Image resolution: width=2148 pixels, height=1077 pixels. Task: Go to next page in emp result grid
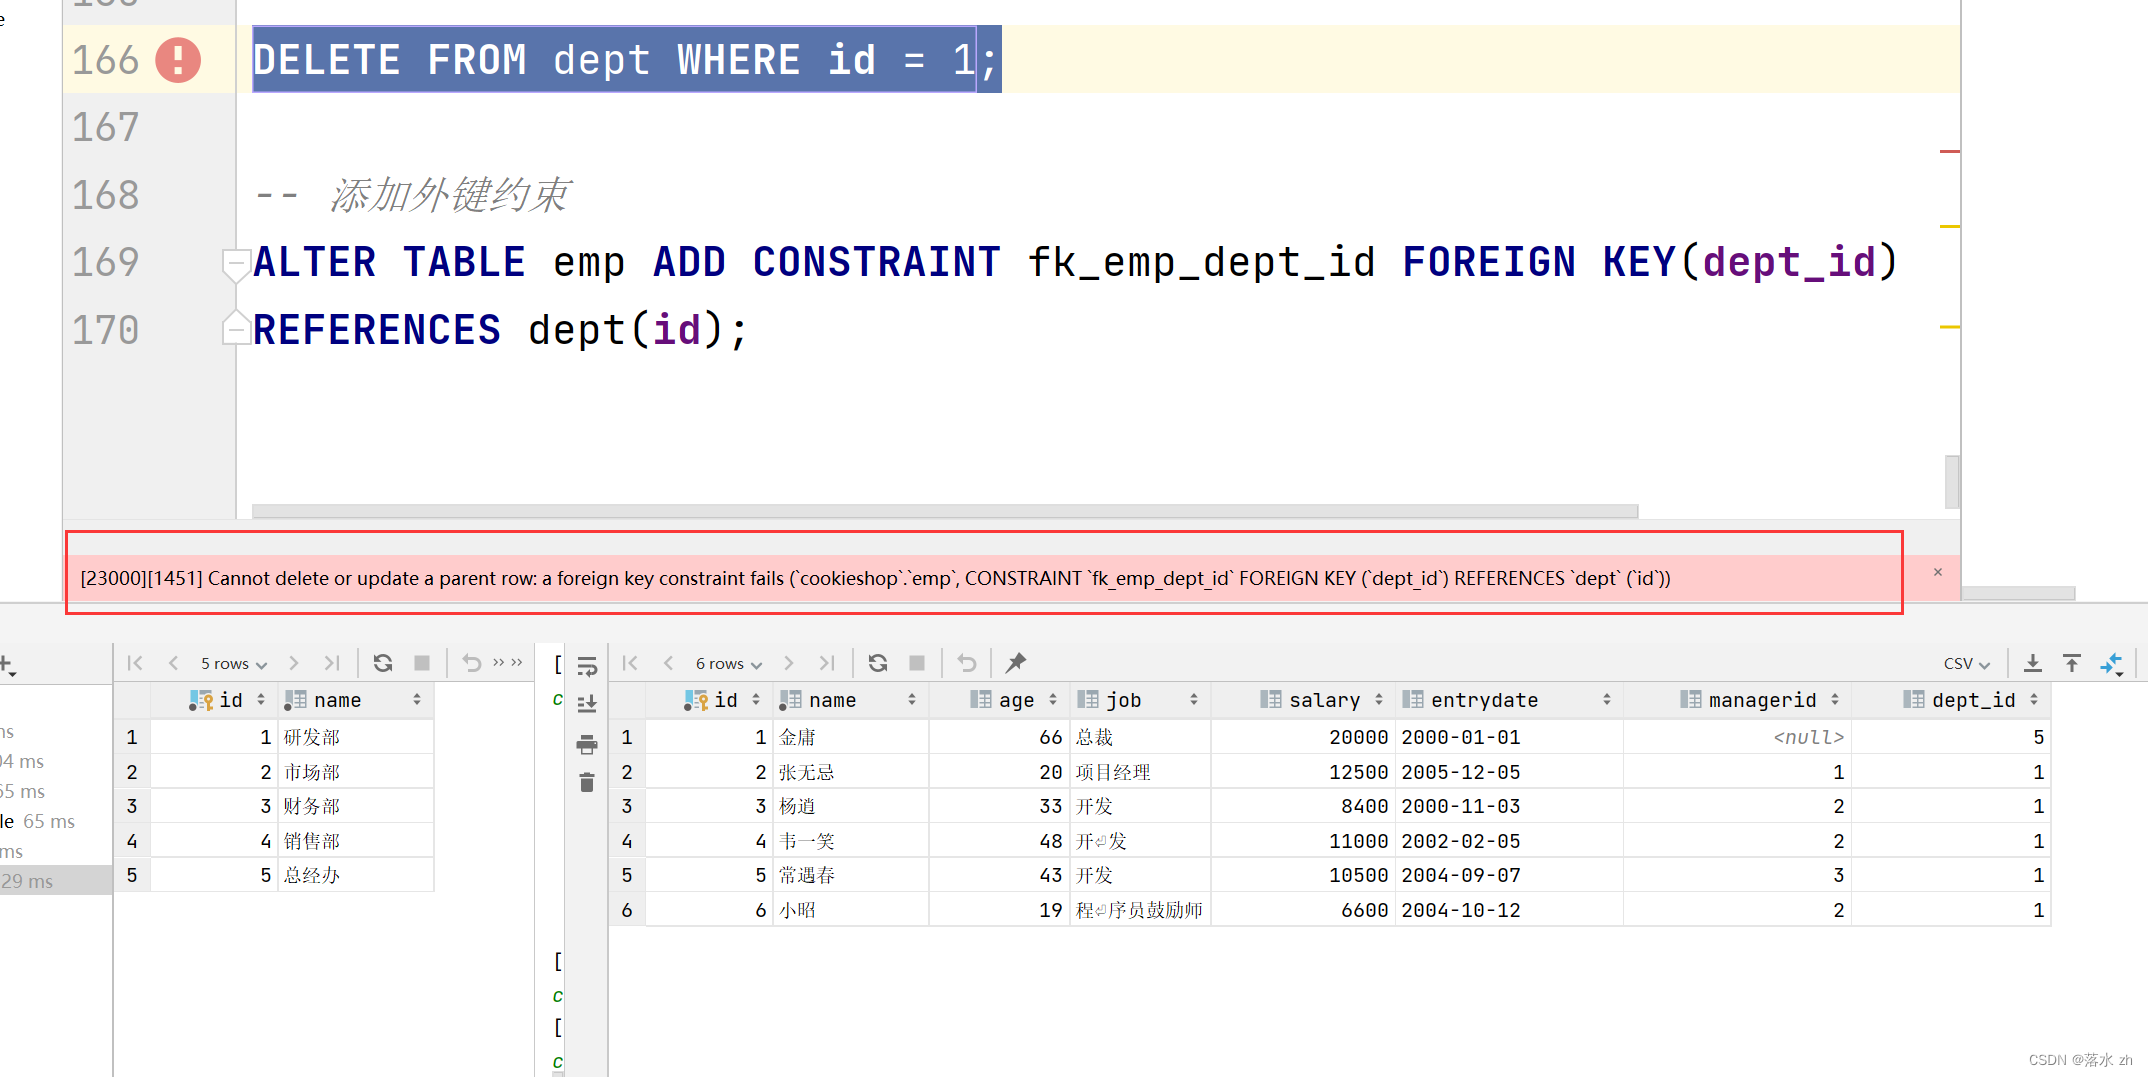point(788,663)
